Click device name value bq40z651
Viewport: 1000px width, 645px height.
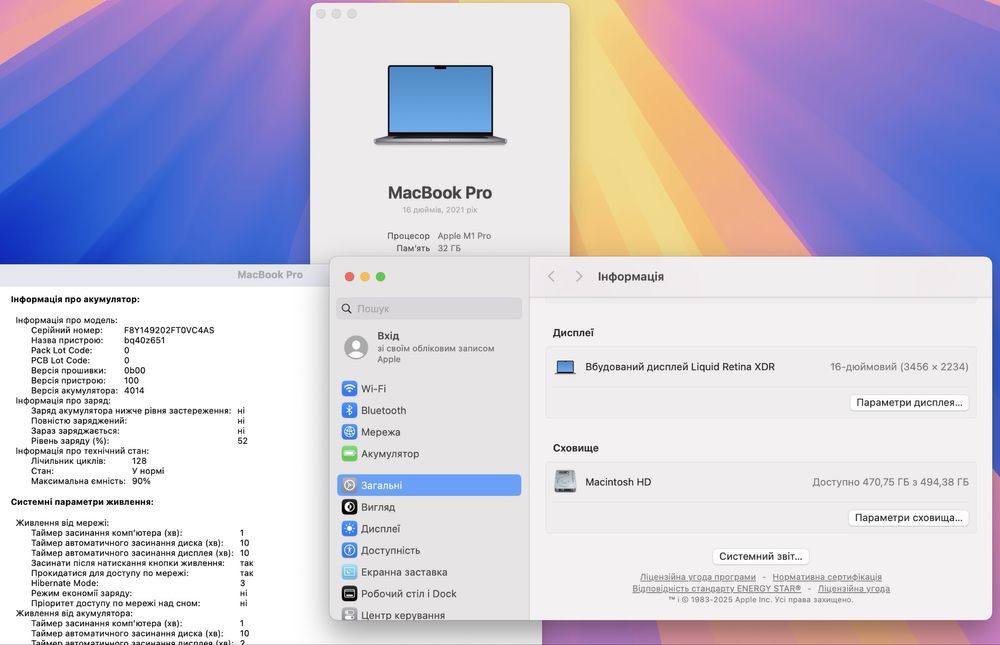click(144, 340)
